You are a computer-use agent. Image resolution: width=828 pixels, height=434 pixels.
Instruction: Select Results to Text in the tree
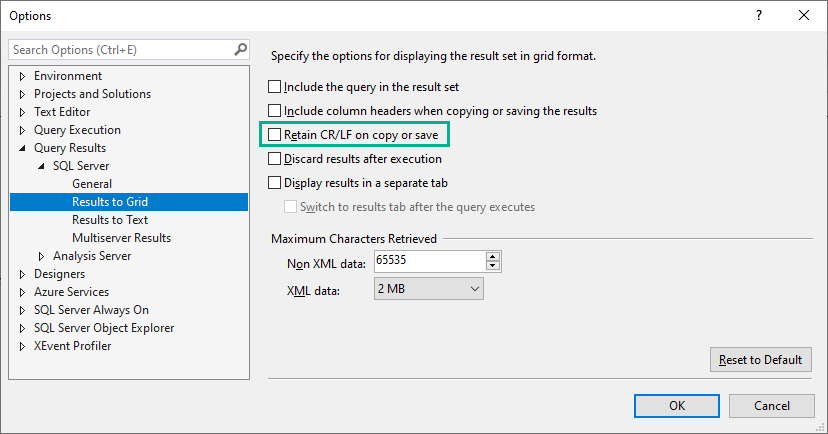[110, 220]
